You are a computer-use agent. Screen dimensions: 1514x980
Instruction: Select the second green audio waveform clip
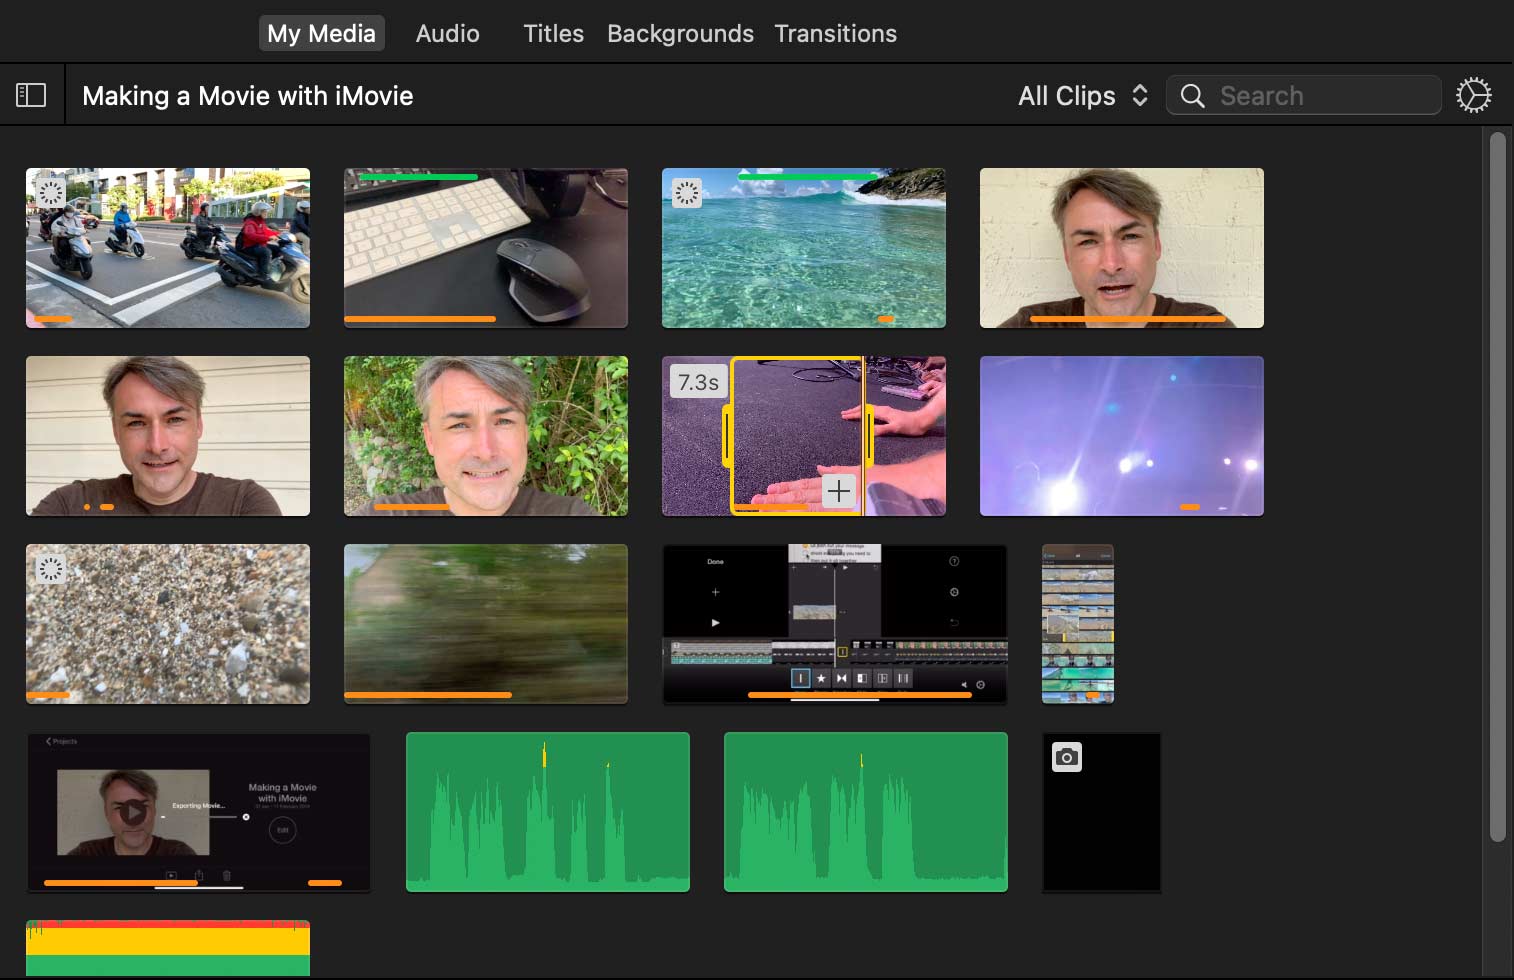(x=866, y=812)
